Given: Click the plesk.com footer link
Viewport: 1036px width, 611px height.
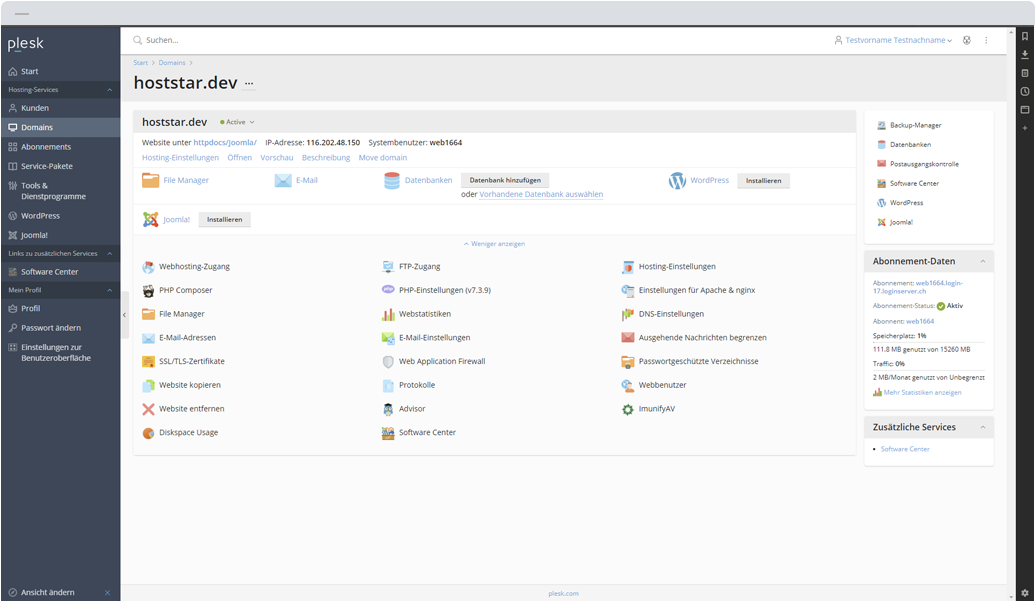Looking at the screenshot, I should [x=563, y=594].
